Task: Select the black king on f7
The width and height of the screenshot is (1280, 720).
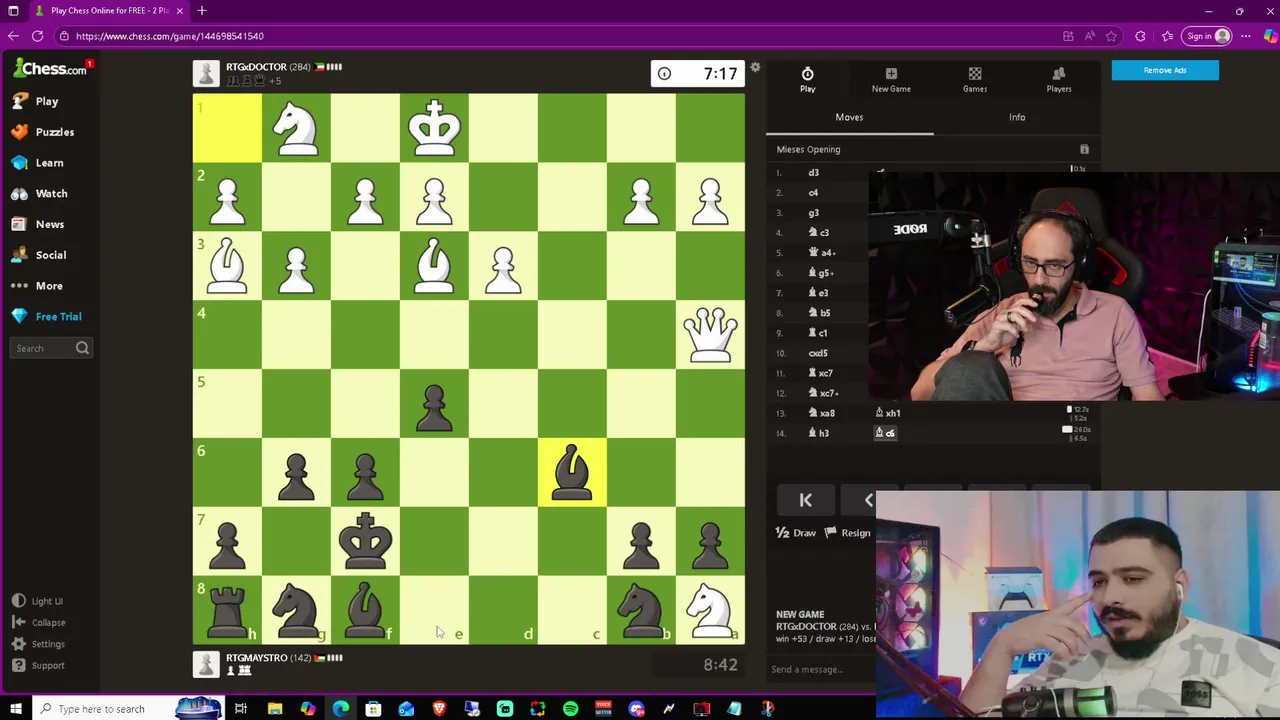Action: coord(365,541)
